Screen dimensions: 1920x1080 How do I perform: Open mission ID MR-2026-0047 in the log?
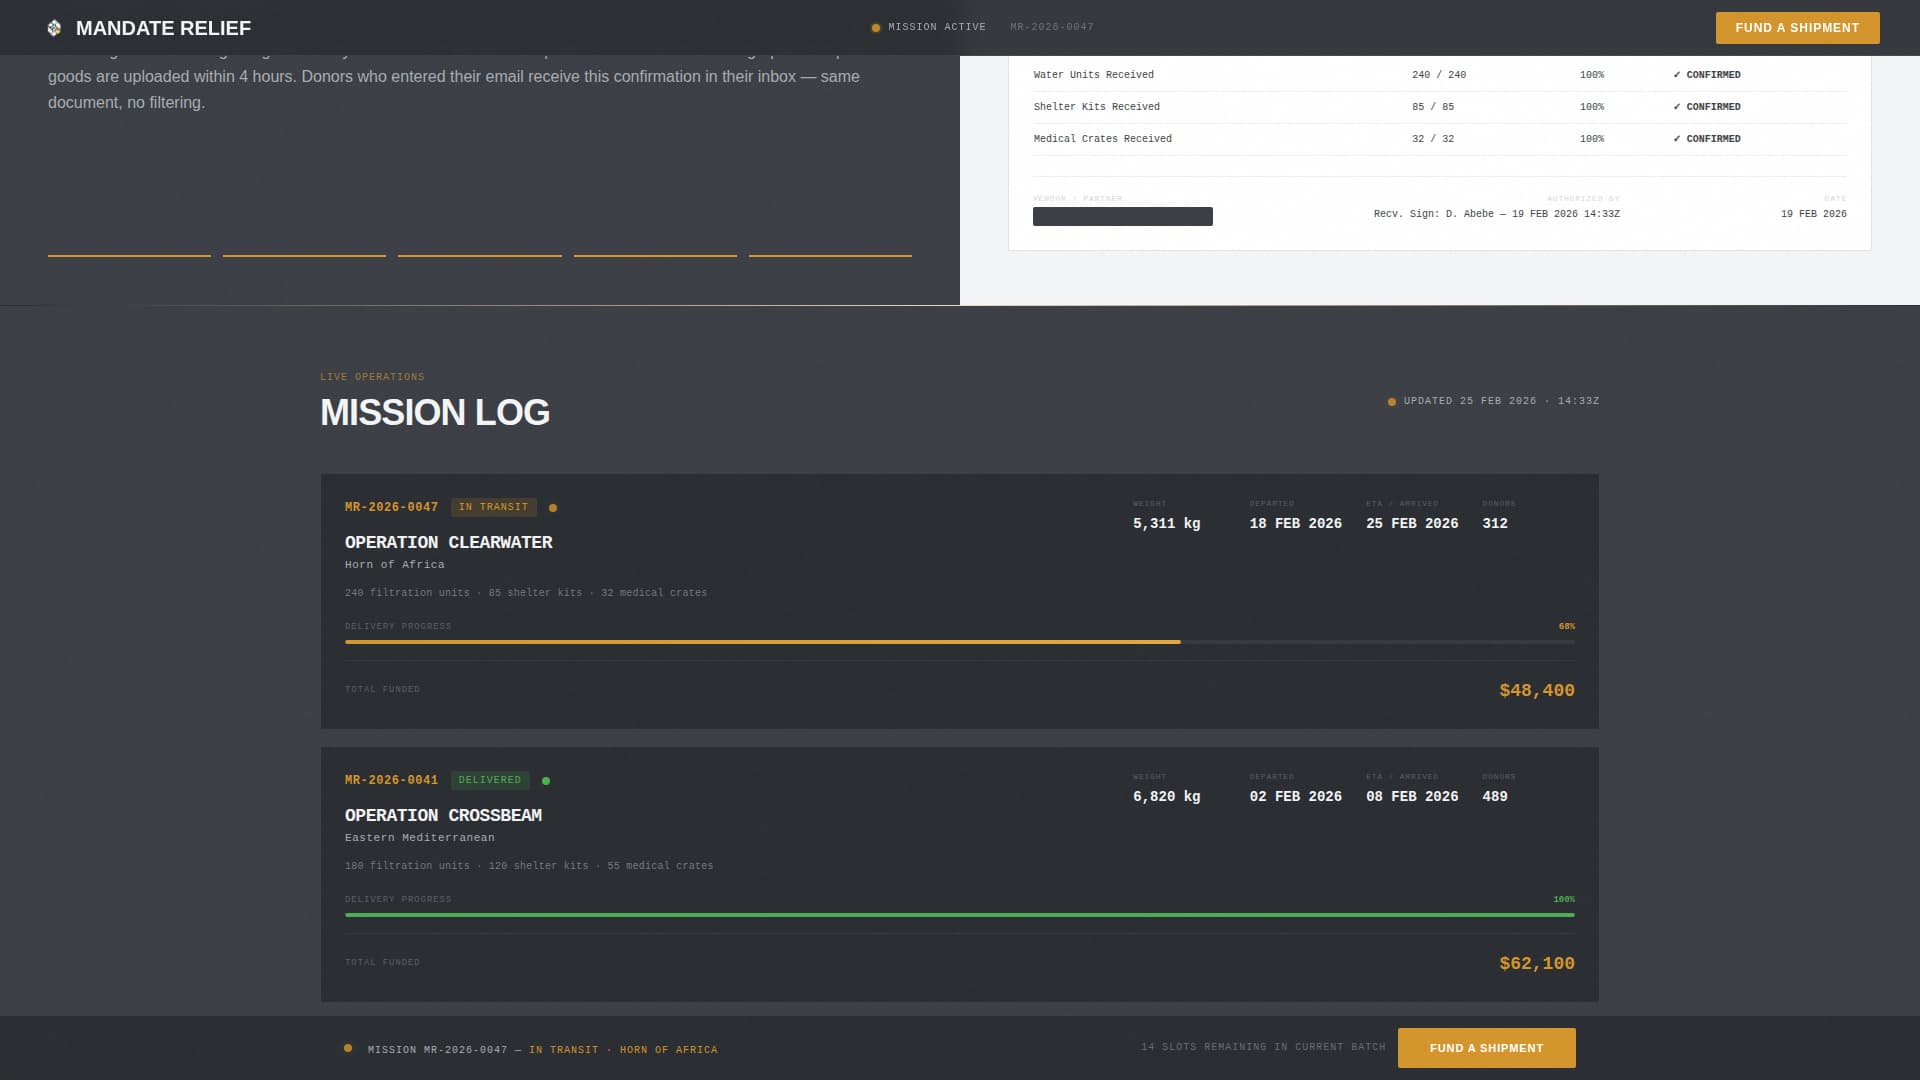pyautogui.click(x=391, y=507)
